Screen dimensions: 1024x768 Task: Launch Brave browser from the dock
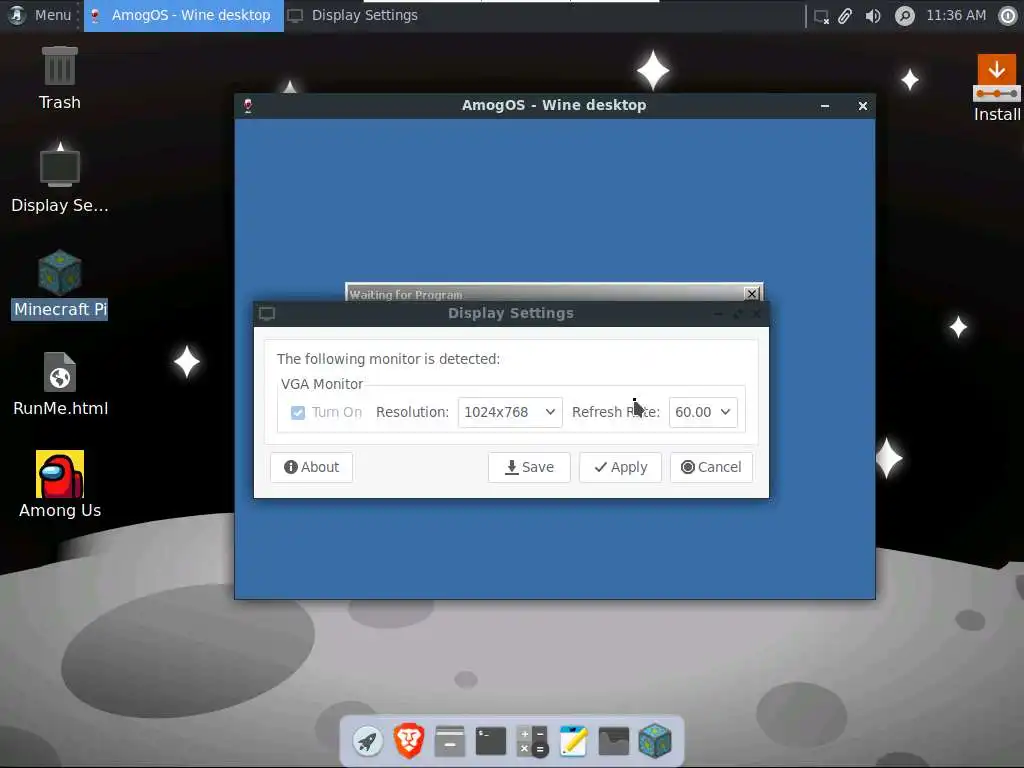point(409,741)
